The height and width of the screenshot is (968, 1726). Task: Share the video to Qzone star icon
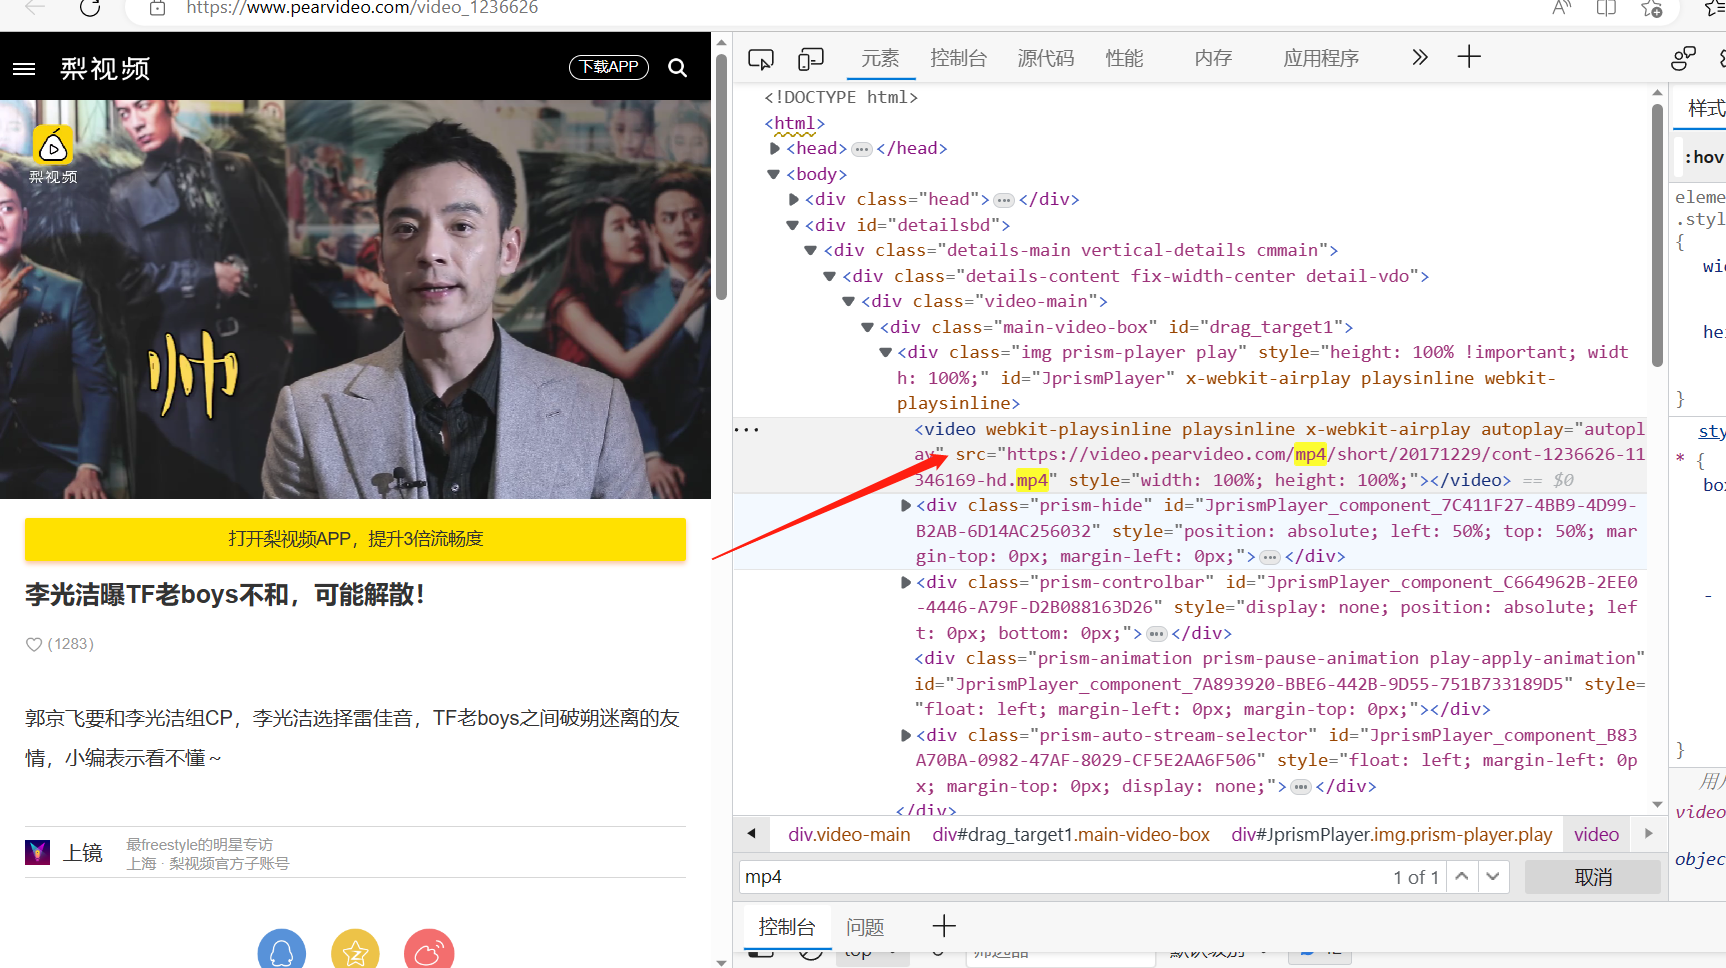coord(355,950)
